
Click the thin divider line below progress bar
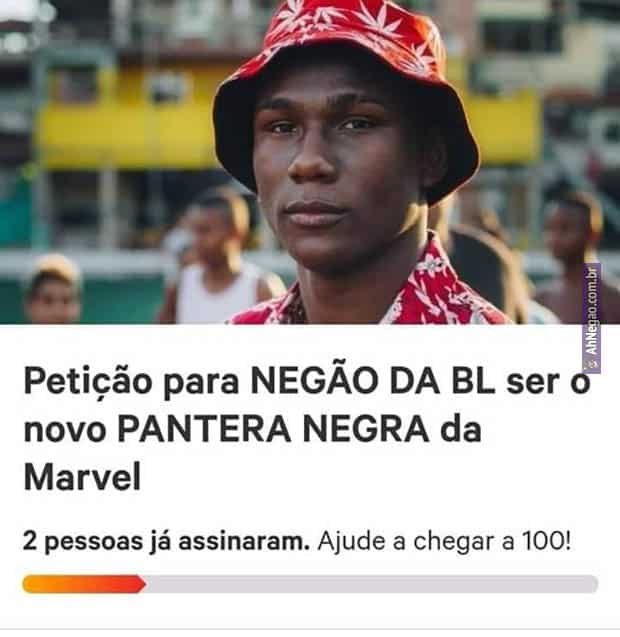[x=310, y=628]
